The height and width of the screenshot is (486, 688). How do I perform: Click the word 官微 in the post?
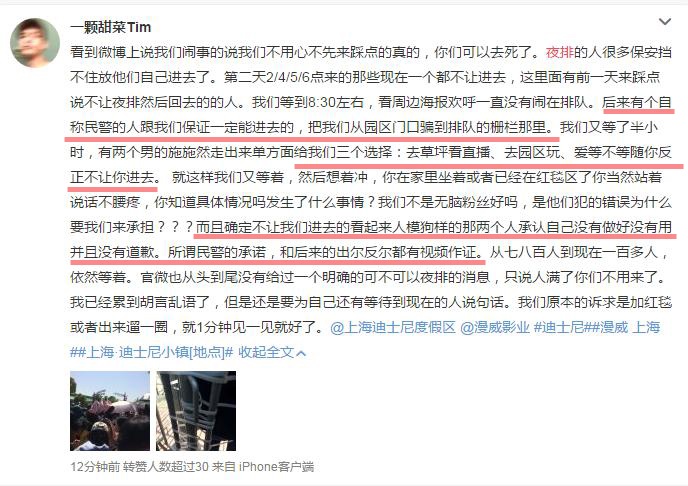154,277
